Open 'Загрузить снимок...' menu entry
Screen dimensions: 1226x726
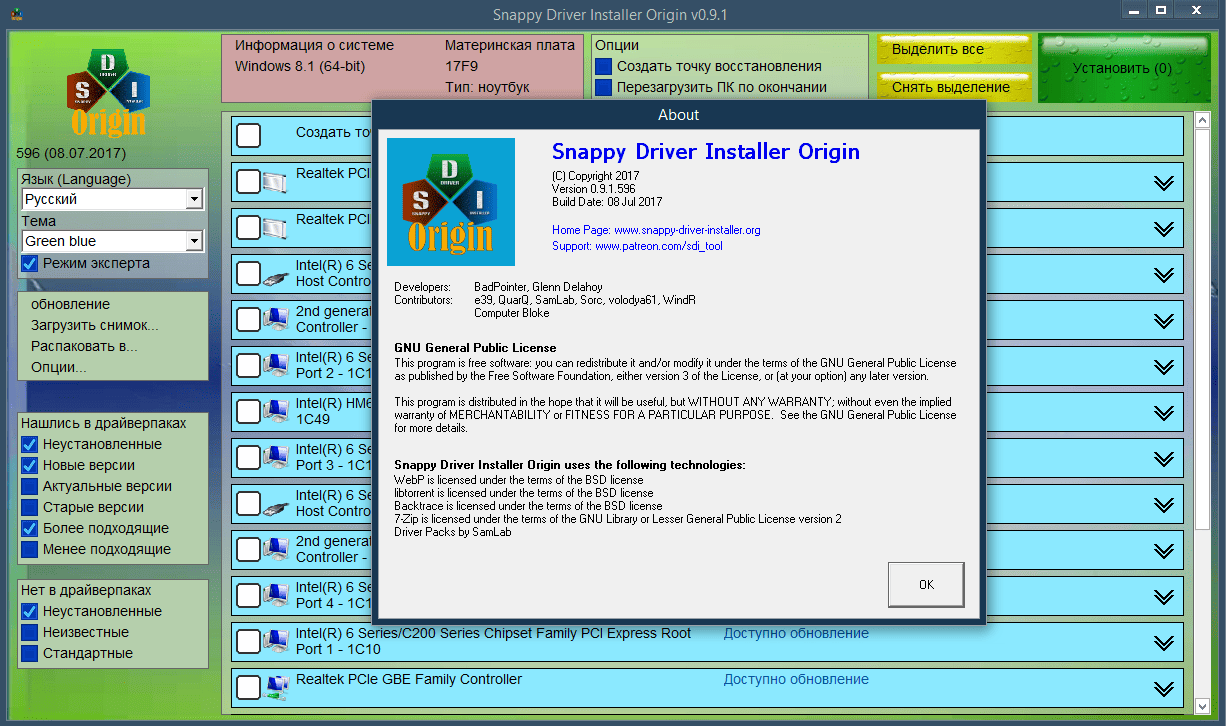click(95, 325)
